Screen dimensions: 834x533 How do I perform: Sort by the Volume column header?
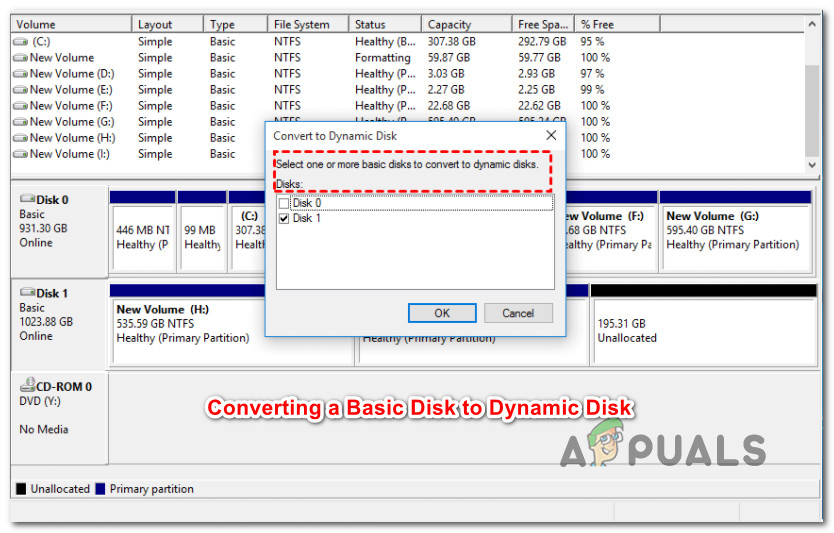71,24
